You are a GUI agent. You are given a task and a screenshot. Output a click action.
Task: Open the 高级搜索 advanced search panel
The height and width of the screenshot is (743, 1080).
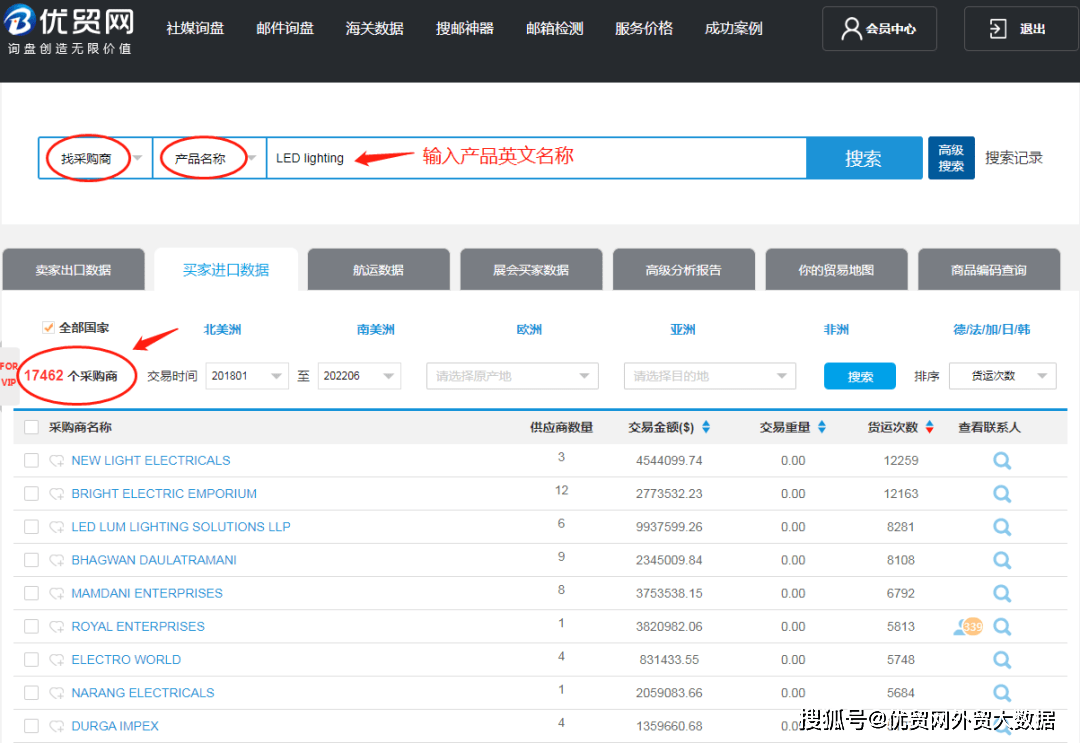(x=951, y=157)
